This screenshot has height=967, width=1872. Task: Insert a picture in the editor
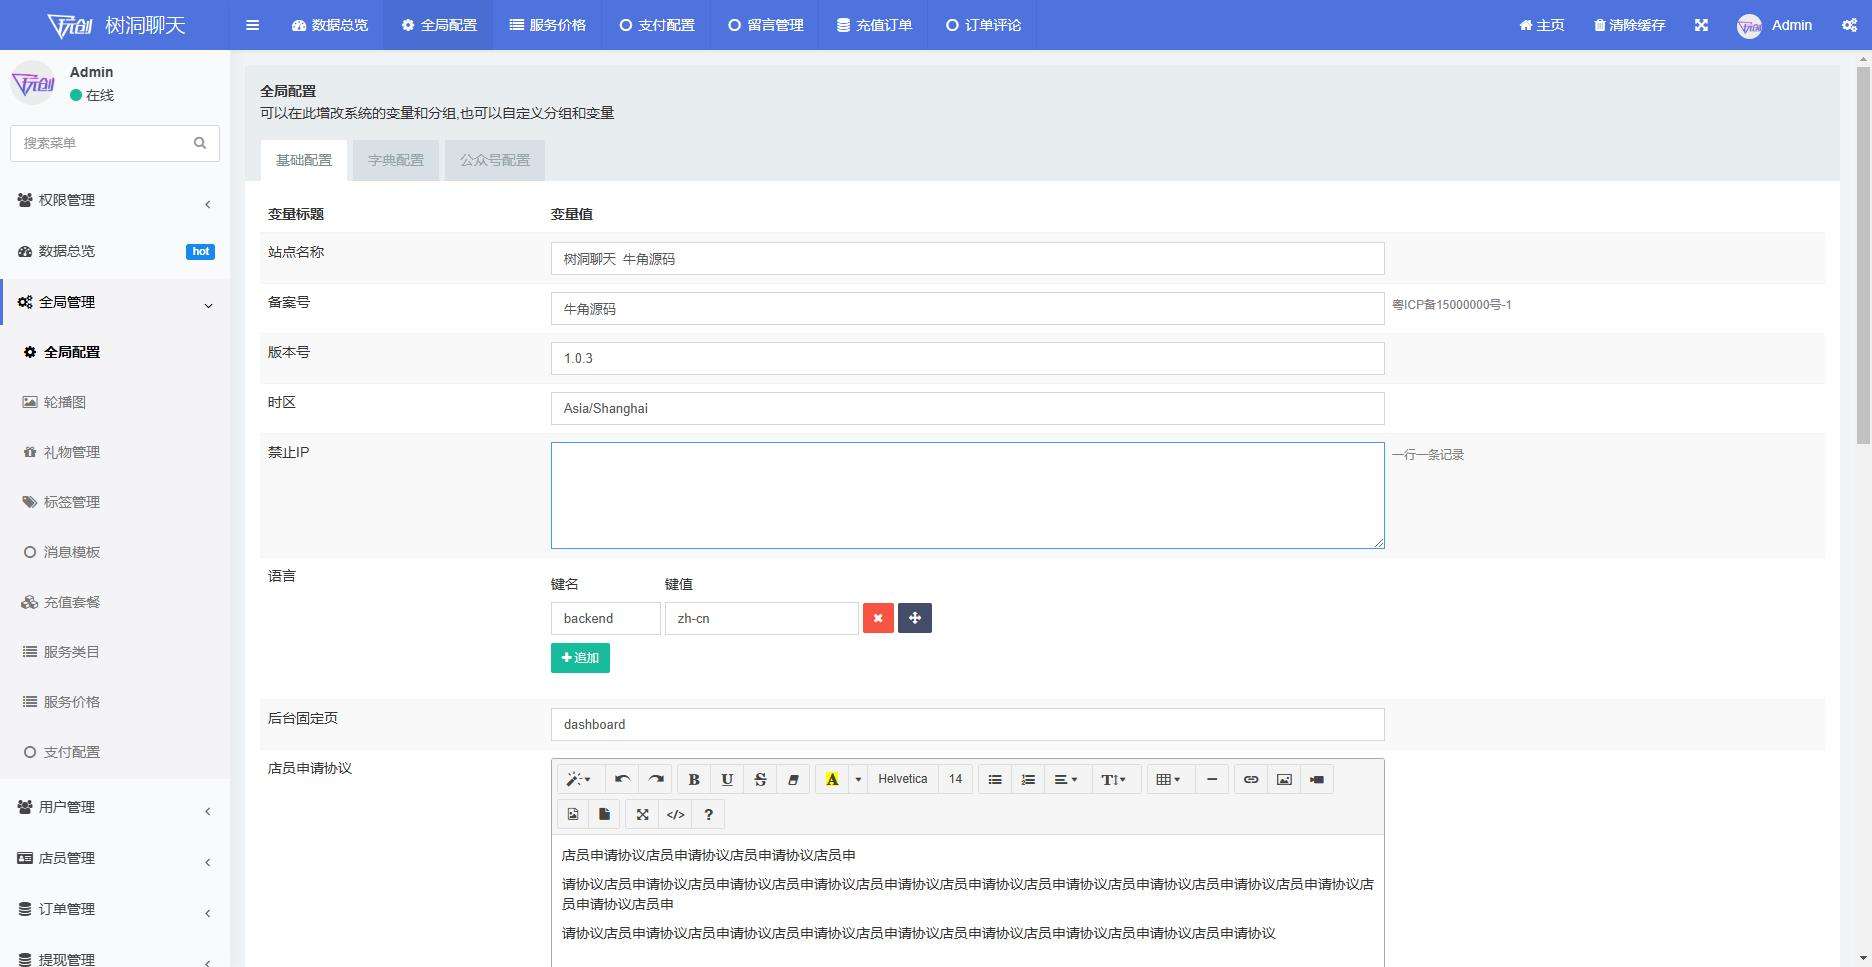(1284, 779)
